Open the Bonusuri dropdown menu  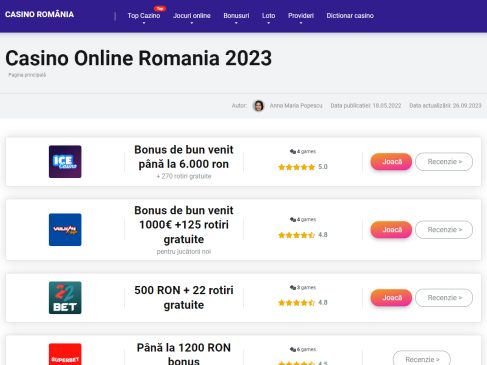(236, 16)
